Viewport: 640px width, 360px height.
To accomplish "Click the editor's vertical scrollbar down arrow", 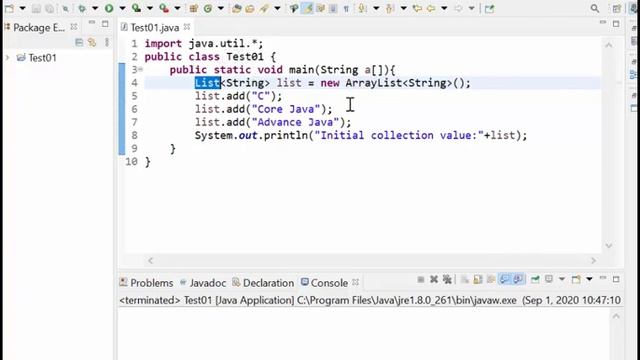I will point(609,245).
